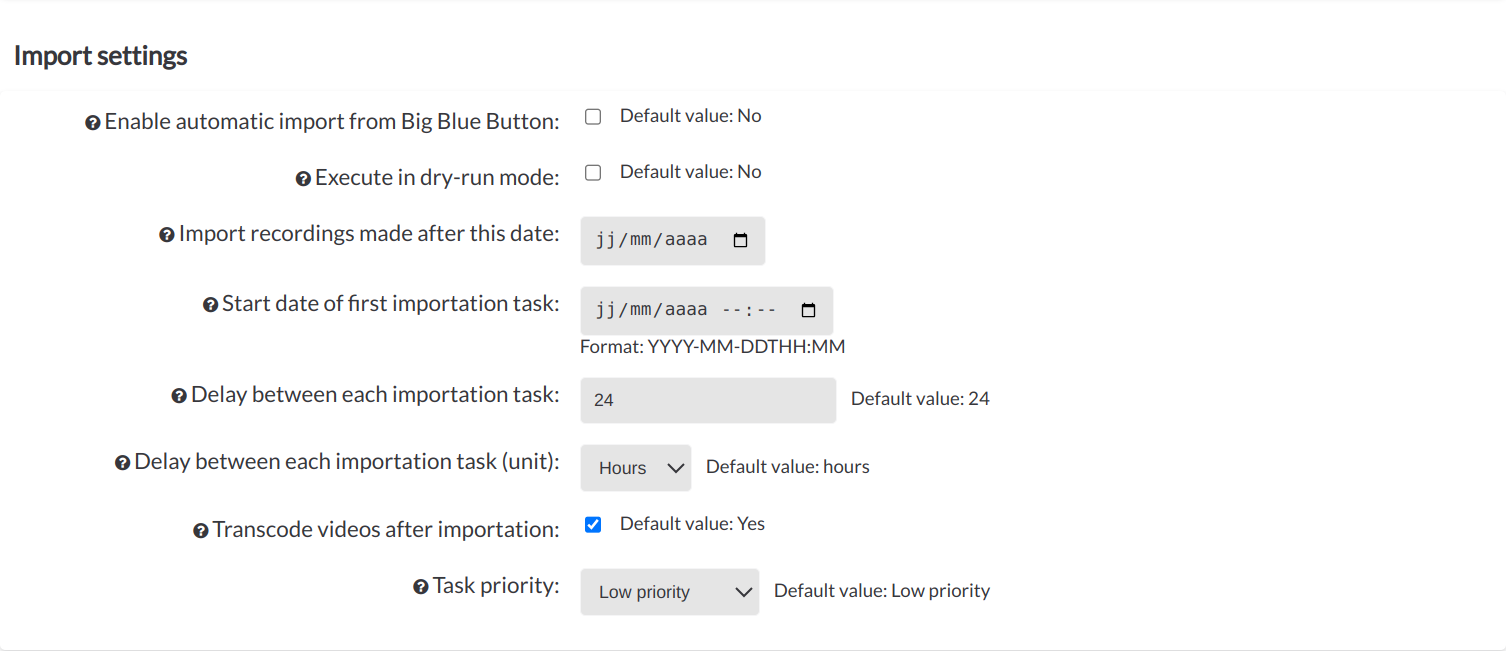This screenshot has width=1506, height=651.
Task: Click help icon next to Task priority
Action: click(421, 587)
